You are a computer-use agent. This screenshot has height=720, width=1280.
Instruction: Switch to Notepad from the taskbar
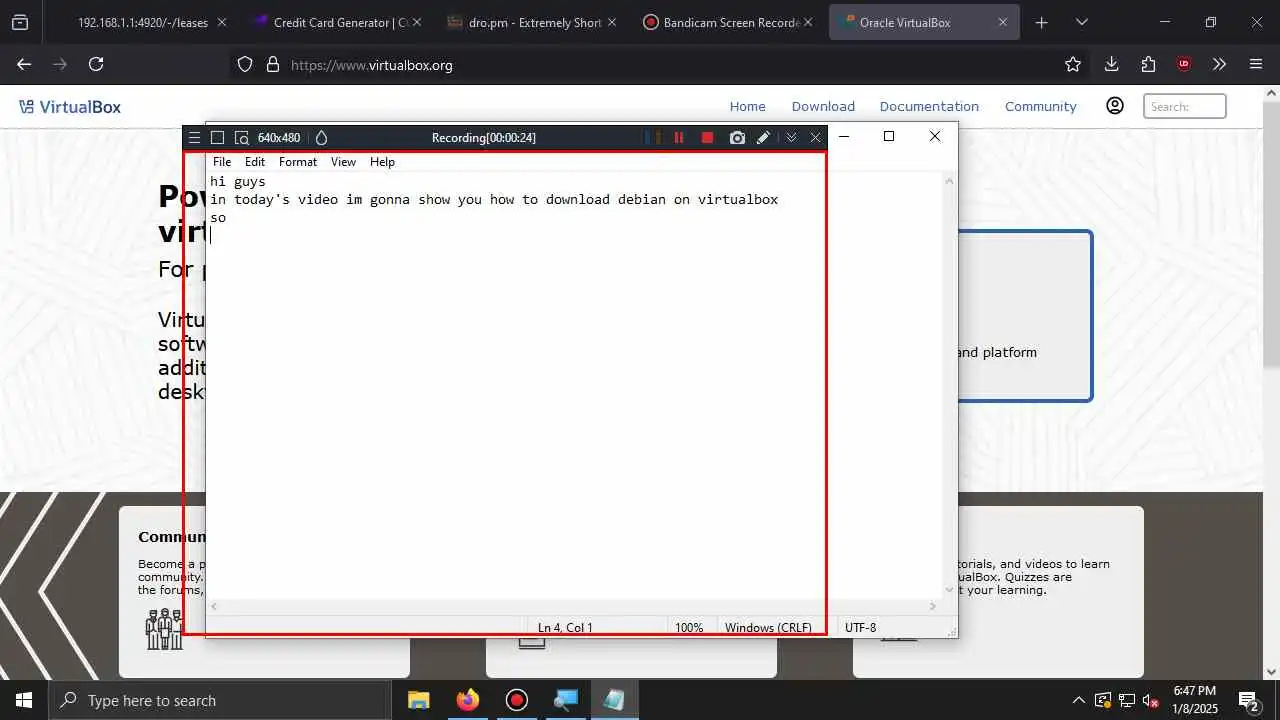pos(614,700)
